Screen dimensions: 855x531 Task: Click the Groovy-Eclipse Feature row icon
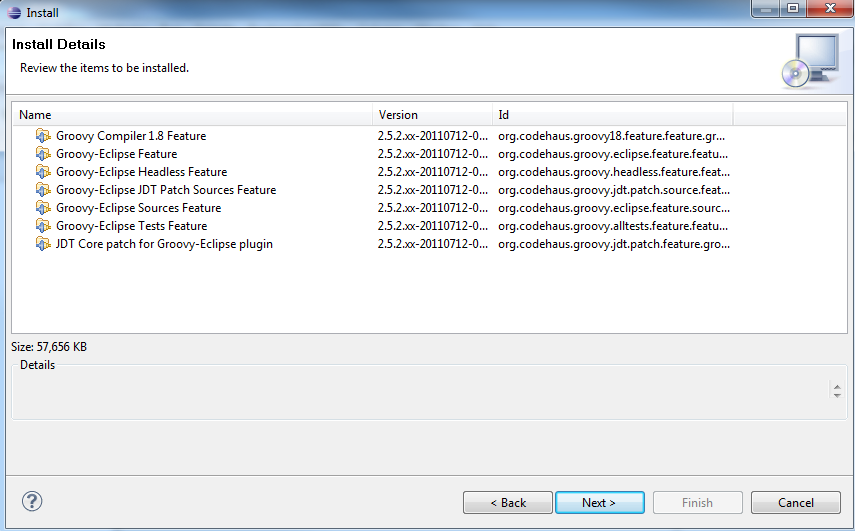pyautogui.click(x=43, y=154)
